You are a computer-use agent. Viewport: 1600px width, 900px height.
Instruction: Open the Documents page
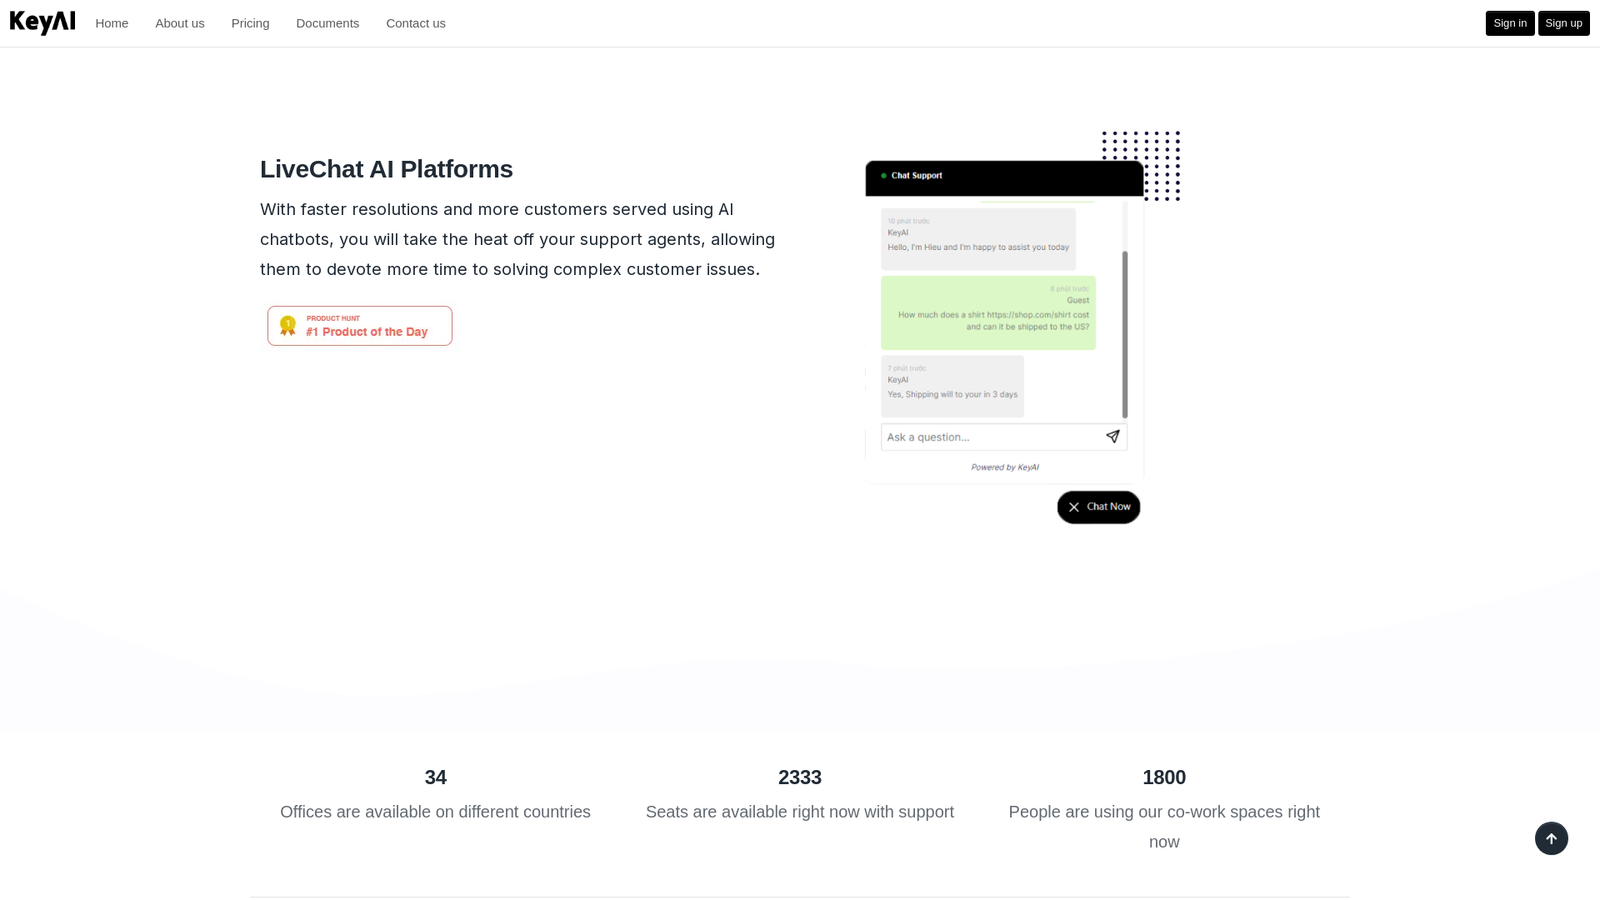coord(327,23)
